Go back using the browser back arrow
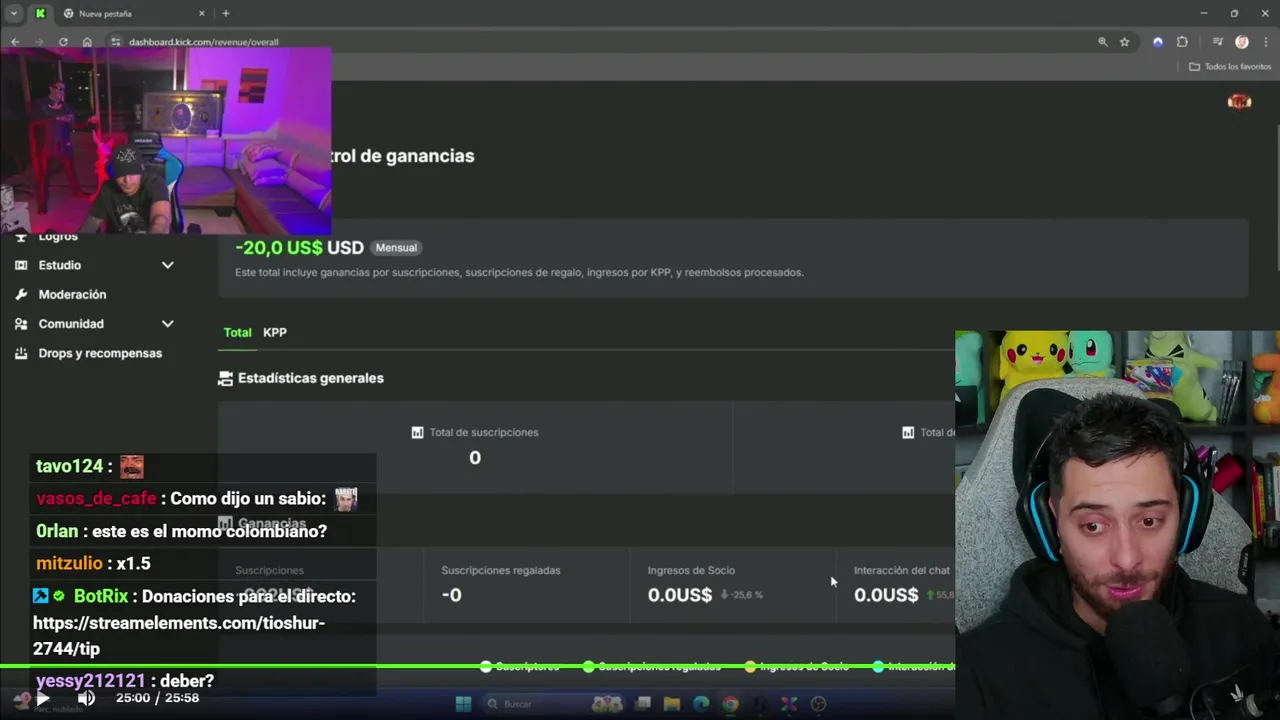The image size is (1280, 720). [14, 42]
